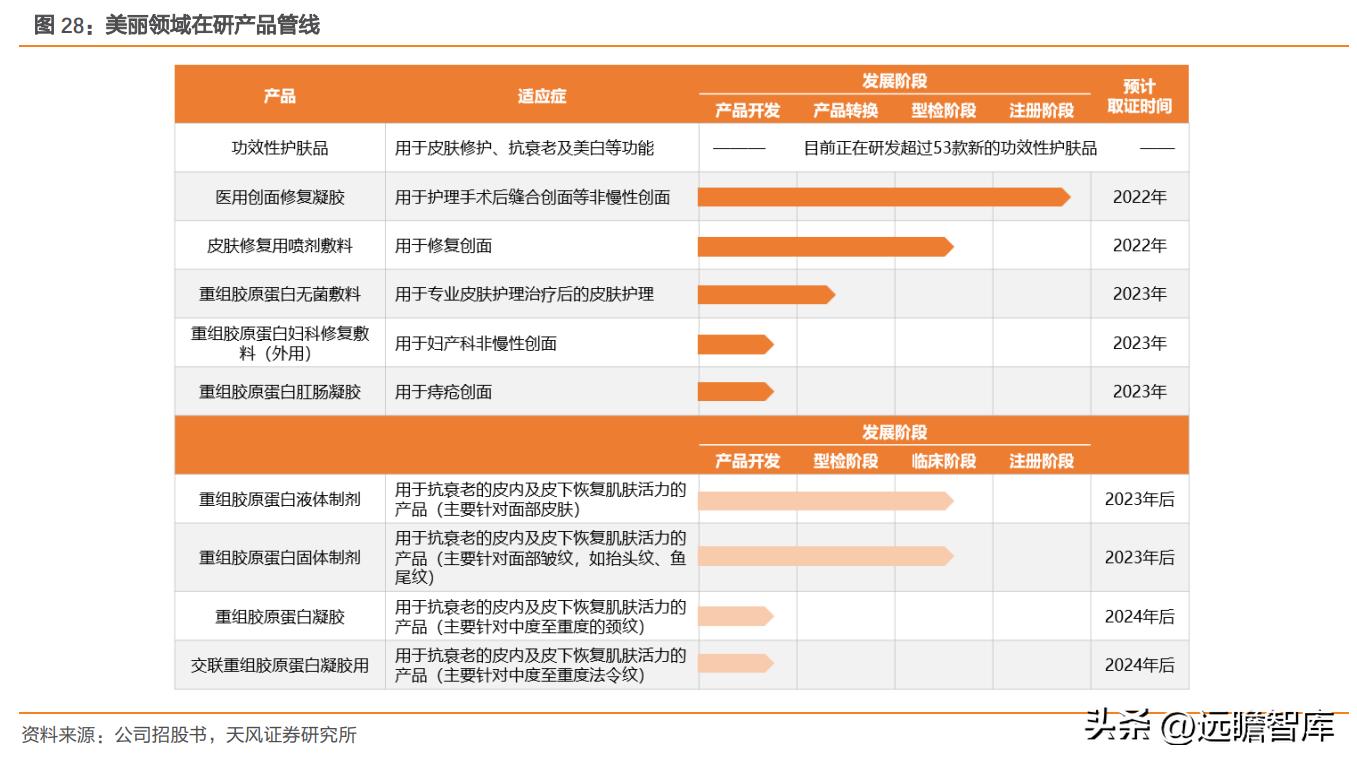Screen dimensions: 1357x765
Task: Click the progress arrow for 重组胶原蛋白液体制剂
Action: [825, 500]
